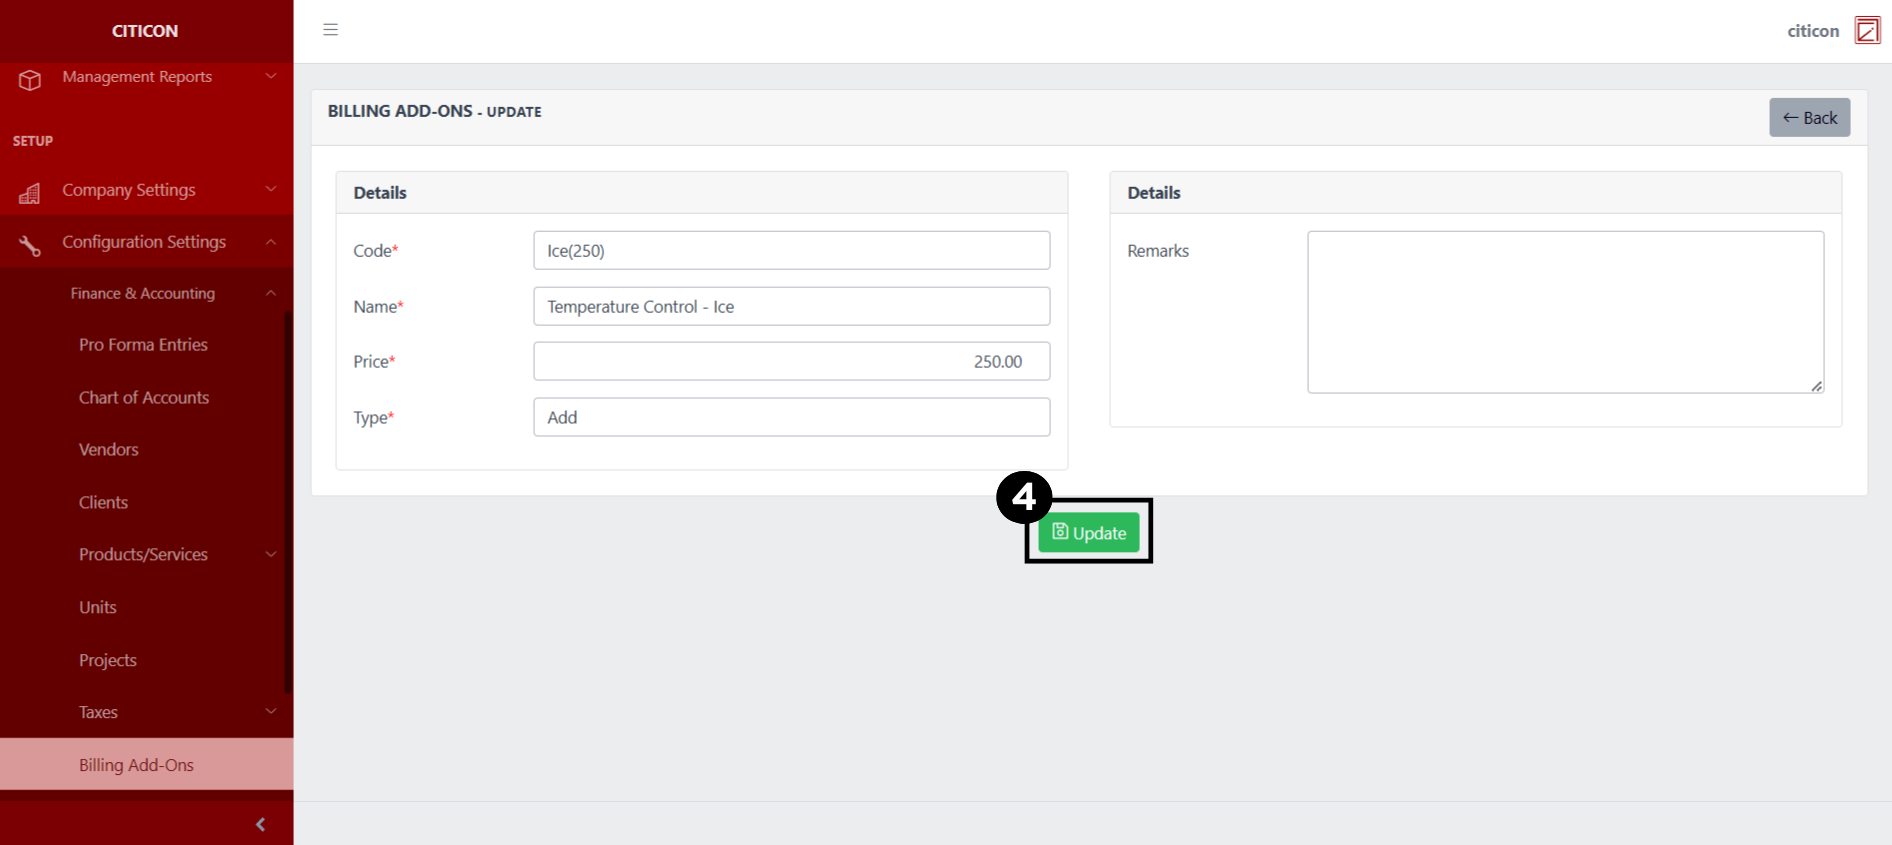Open the Chart of Accounts page

tap(144, 397)
